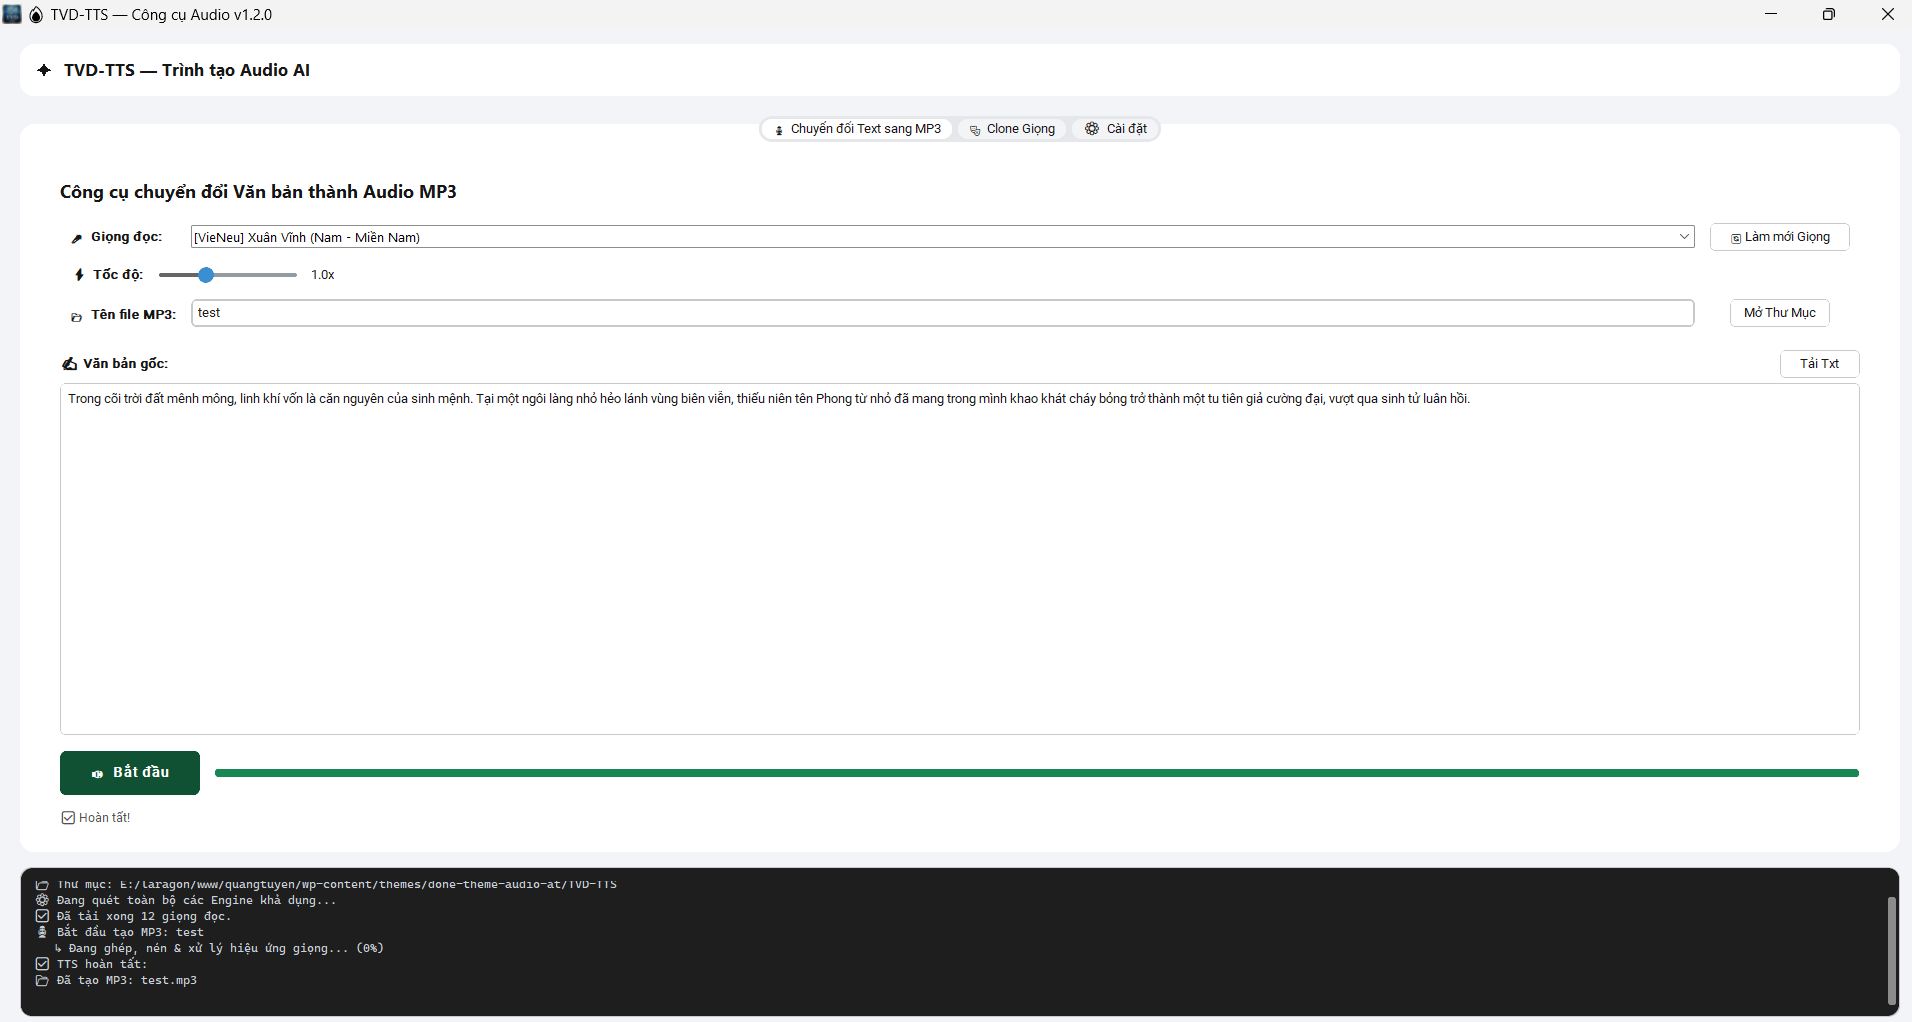Click the Mở Thư Mục button
Image resolution: width=1912 pixels, height=1022 pixels.
click(x=1779, y=313)
